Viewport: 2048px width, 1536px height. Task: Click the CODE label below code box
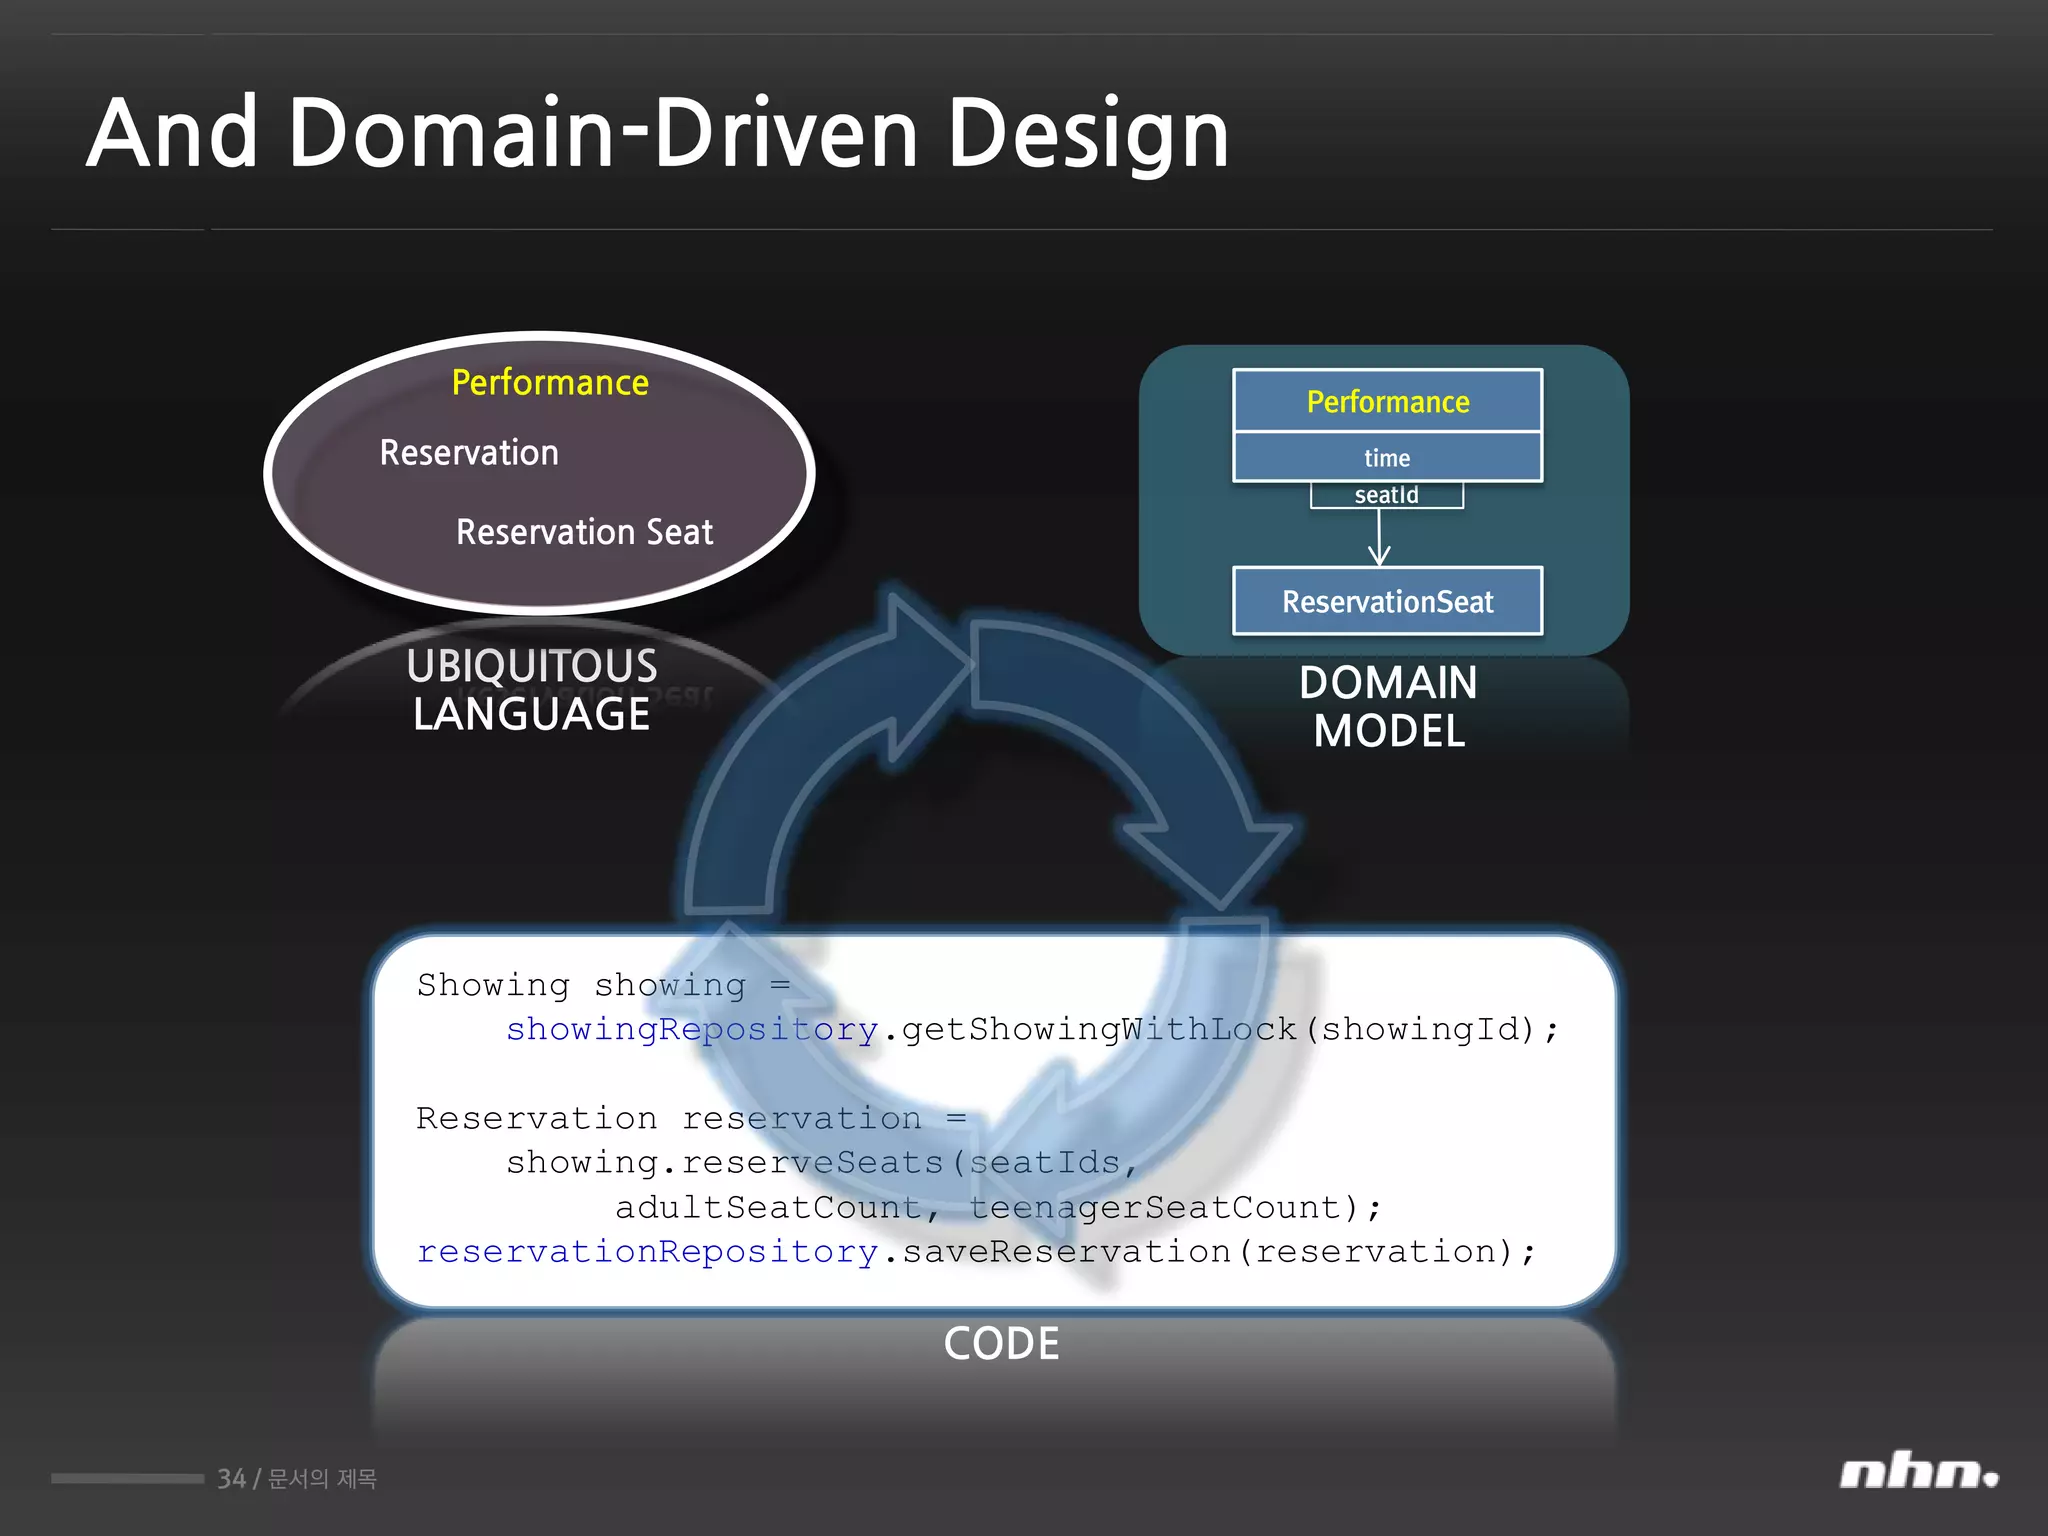click(1001, 1344)
